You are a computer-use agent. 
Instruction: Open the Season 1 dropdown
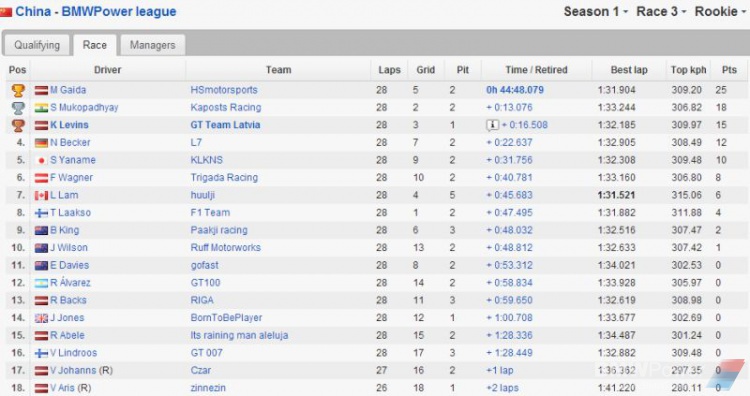click(596, 11)
